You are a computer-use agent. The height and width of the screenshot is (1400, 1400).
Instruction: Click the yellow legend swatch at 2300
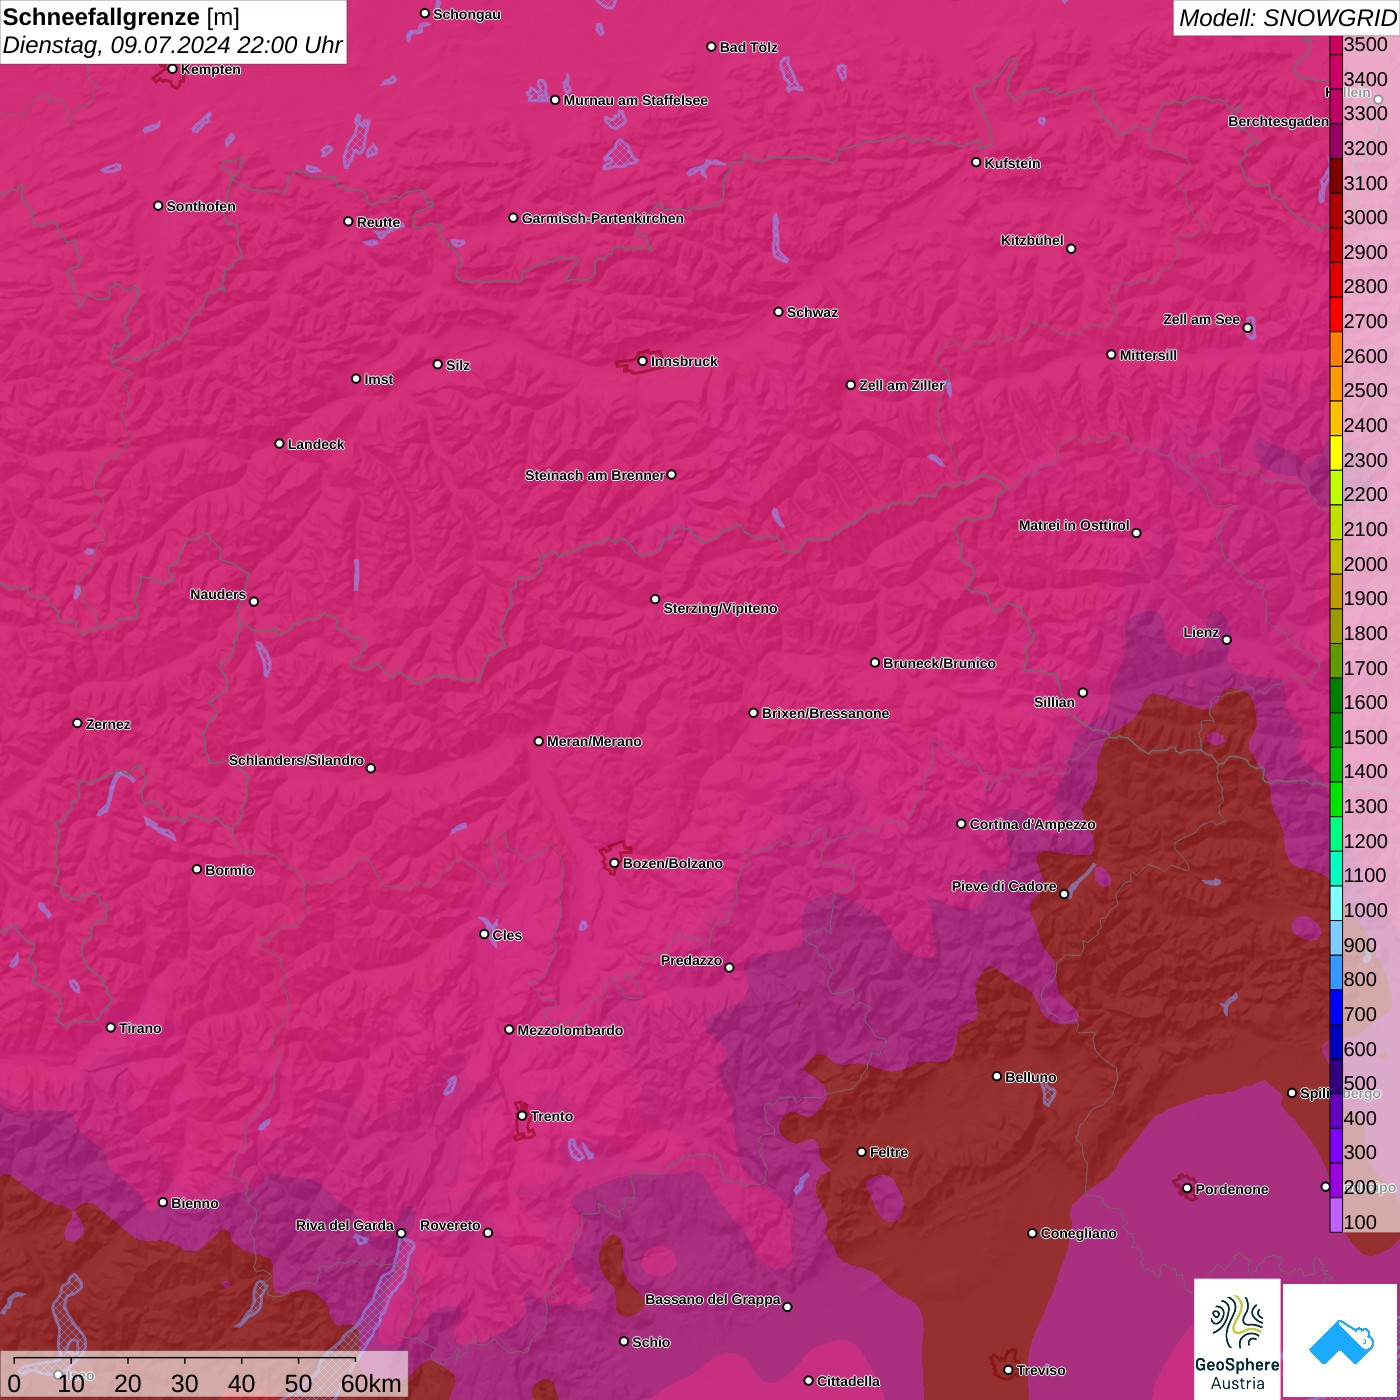click(1335, 452)
